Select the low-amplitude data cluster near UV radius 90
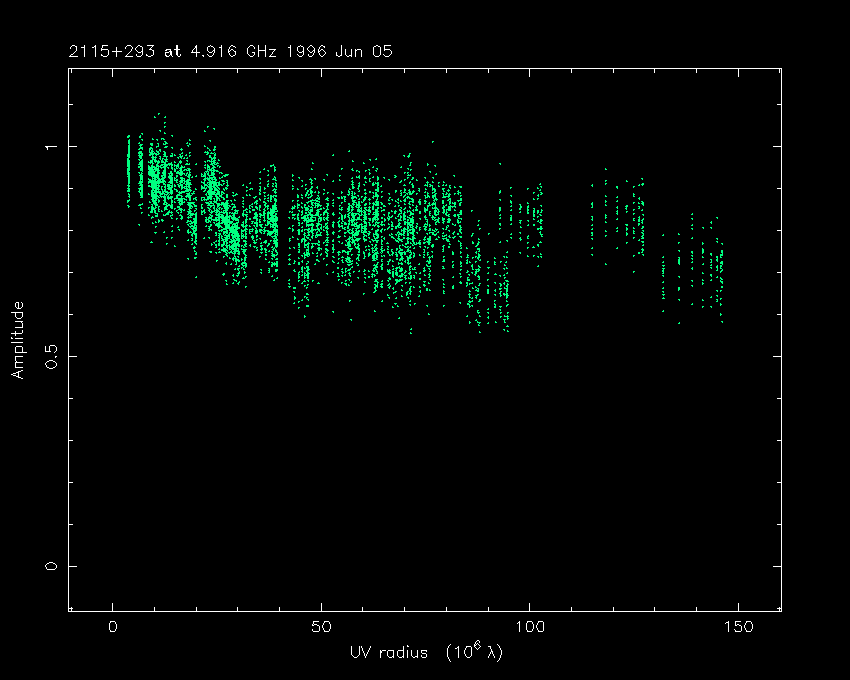The height and width of the screenshot is (680, 850). pyautogui.click(x=490, y=285)
